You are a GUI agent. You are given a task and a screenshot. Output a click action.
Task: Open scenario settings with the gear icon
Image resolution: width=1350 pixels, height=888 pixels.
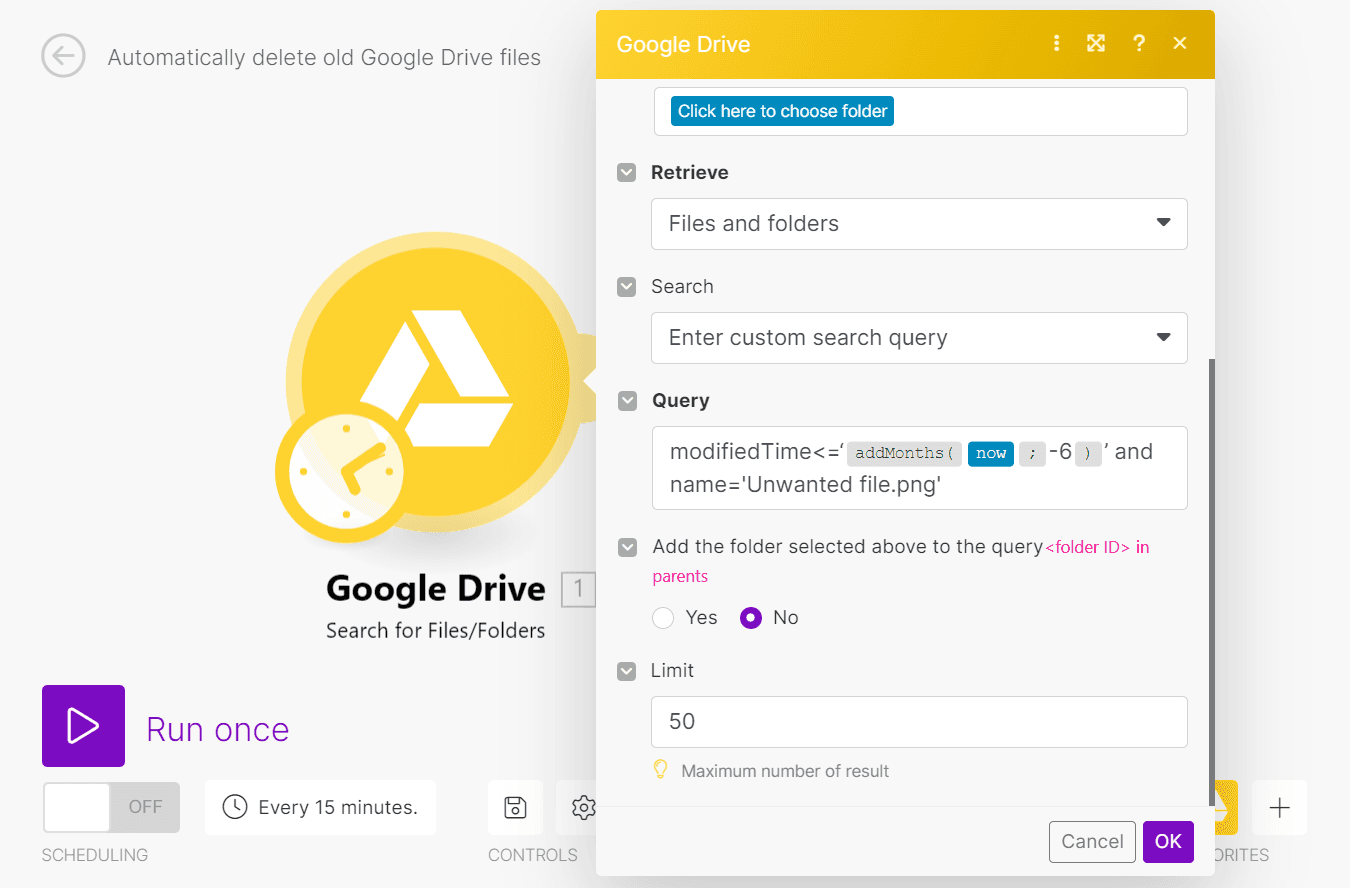click(583, 807)
